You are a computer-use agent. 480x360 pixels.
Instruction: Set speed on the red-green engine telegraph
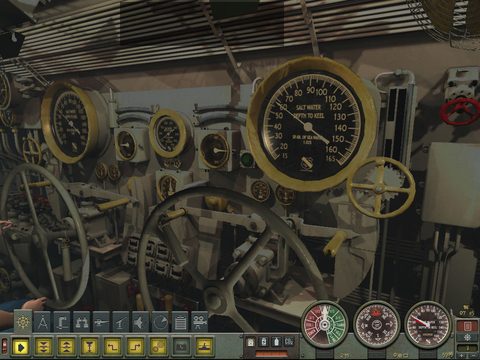click(325, 324)
